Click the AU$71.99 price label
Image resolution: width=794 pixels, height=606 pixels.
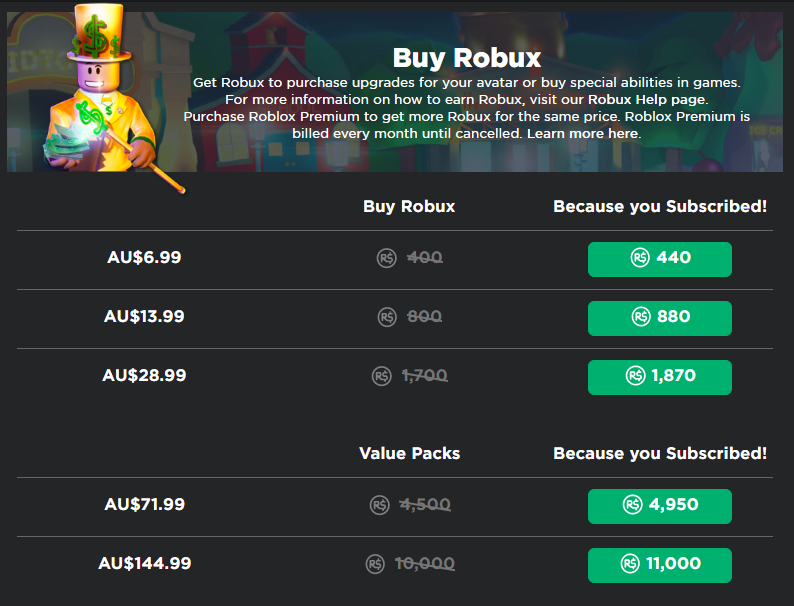pyautogui.click(x=144, y=504)
